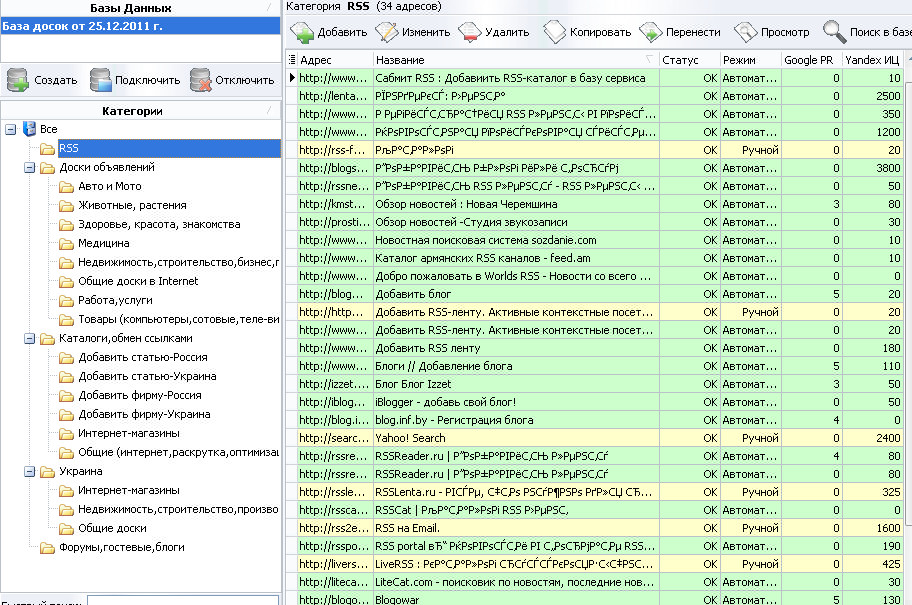Click the Поиск в базе magnifier icon

point(834,32)
